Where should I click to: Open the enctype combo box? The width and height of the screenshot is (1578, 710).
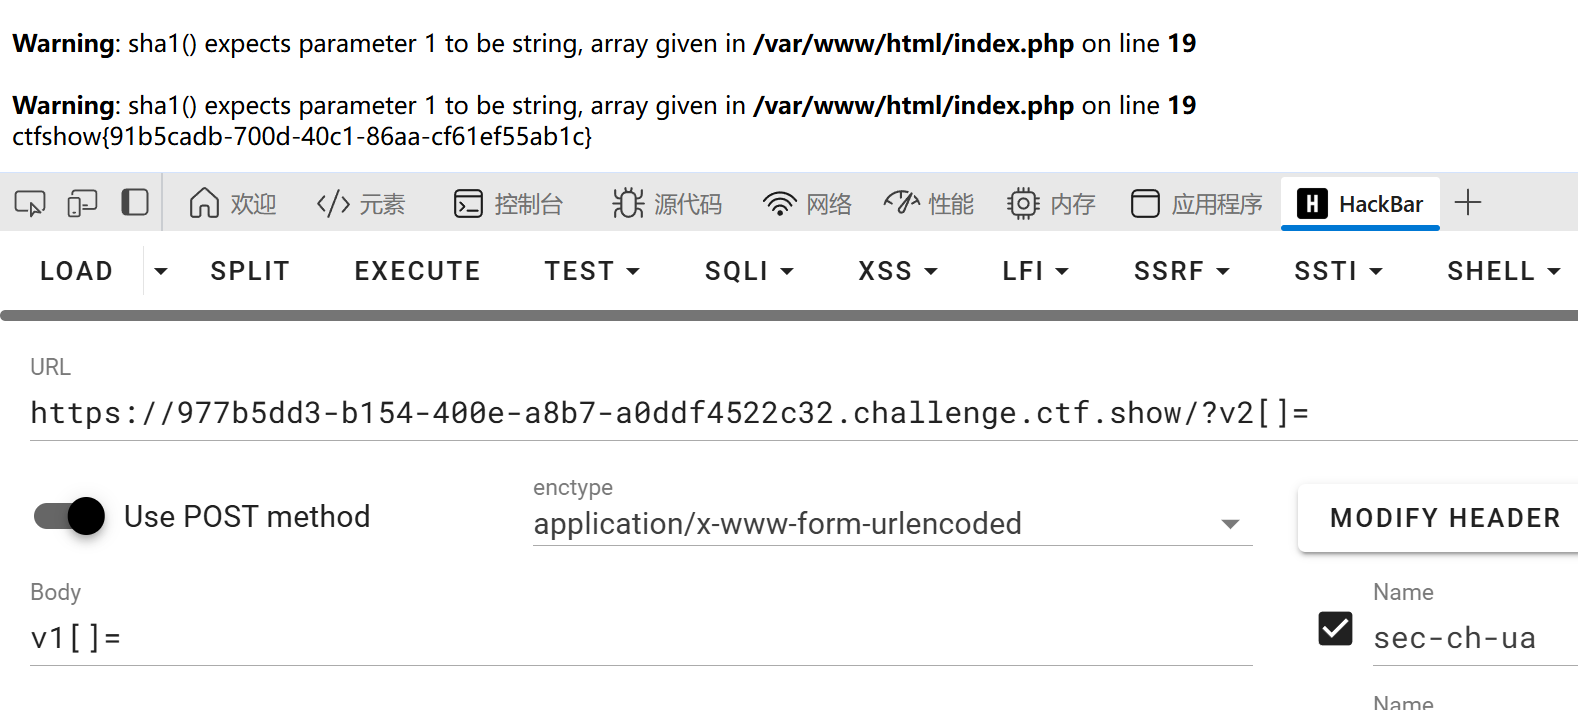tap(892, 524)
